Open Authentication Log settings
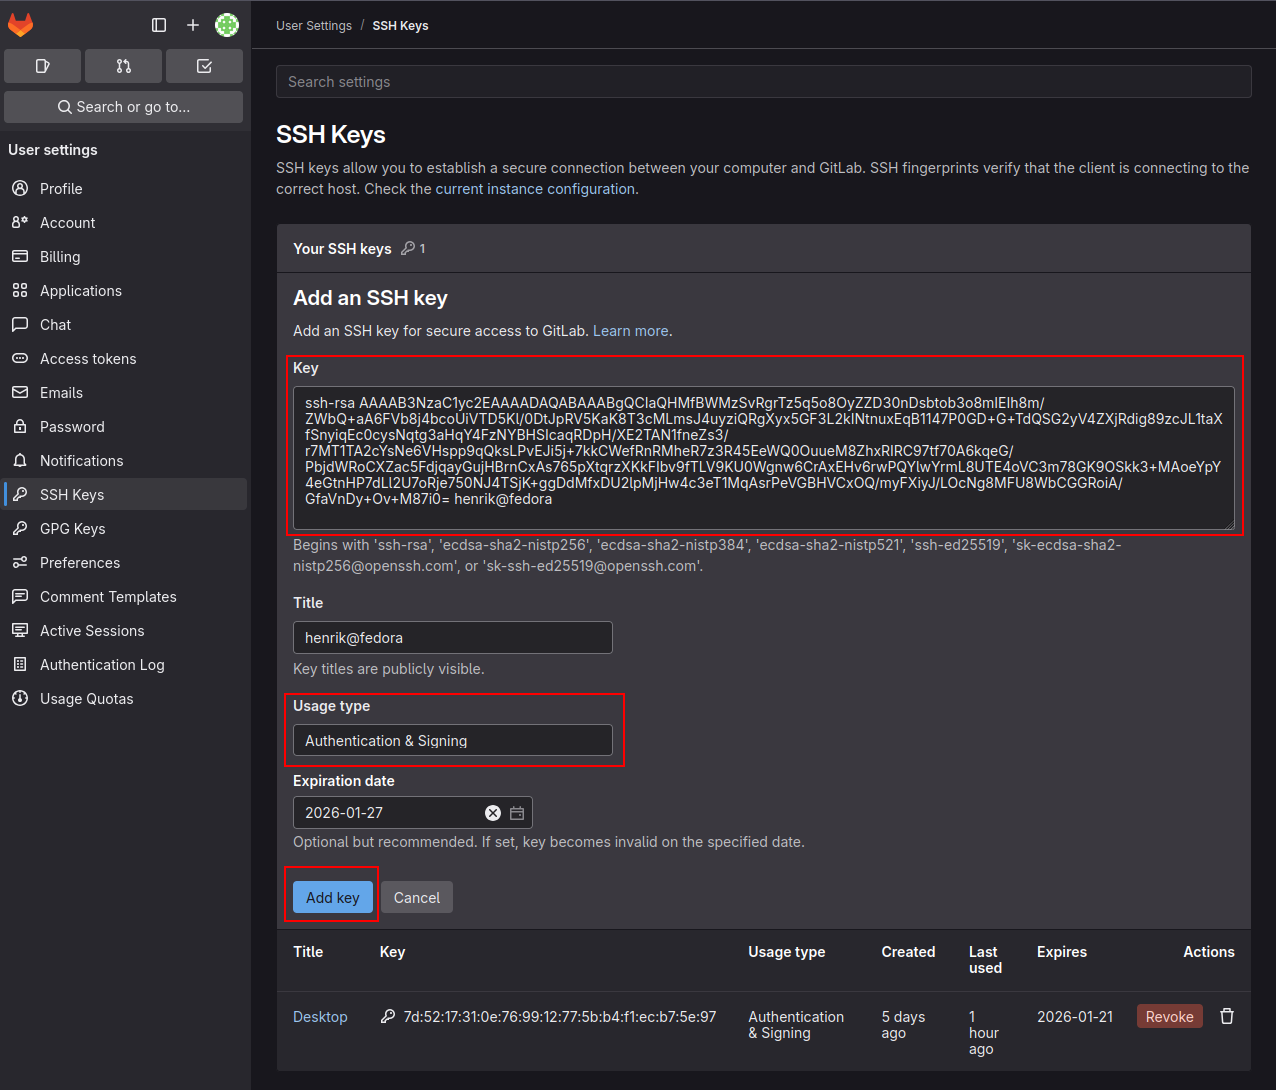1276x1090 pixels. pyautogui.click(x=125, y=664)
